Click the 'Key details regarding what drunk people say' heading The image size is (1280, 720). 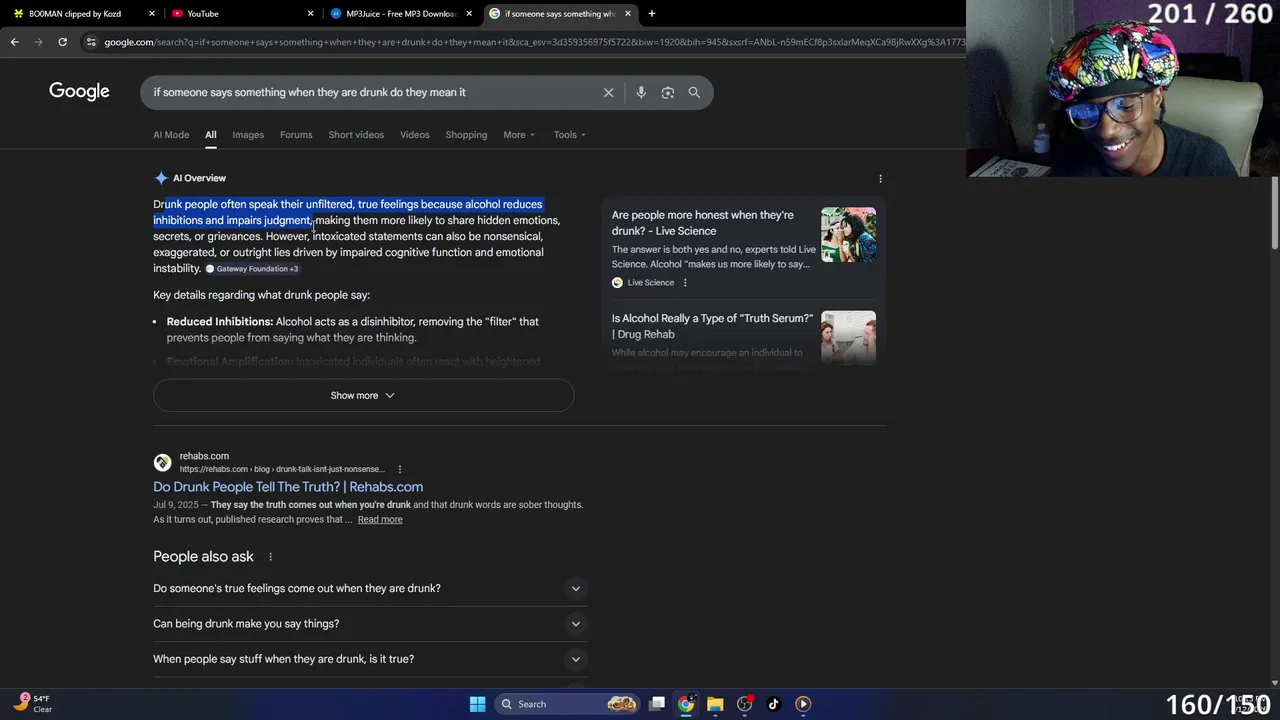261,295
